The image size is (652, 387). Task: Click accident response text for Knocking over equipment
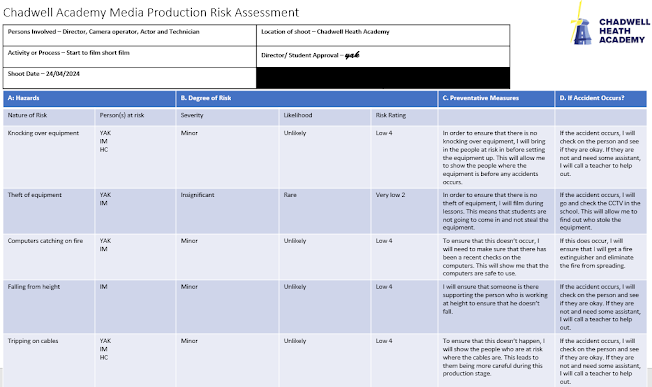pos(600,153)
